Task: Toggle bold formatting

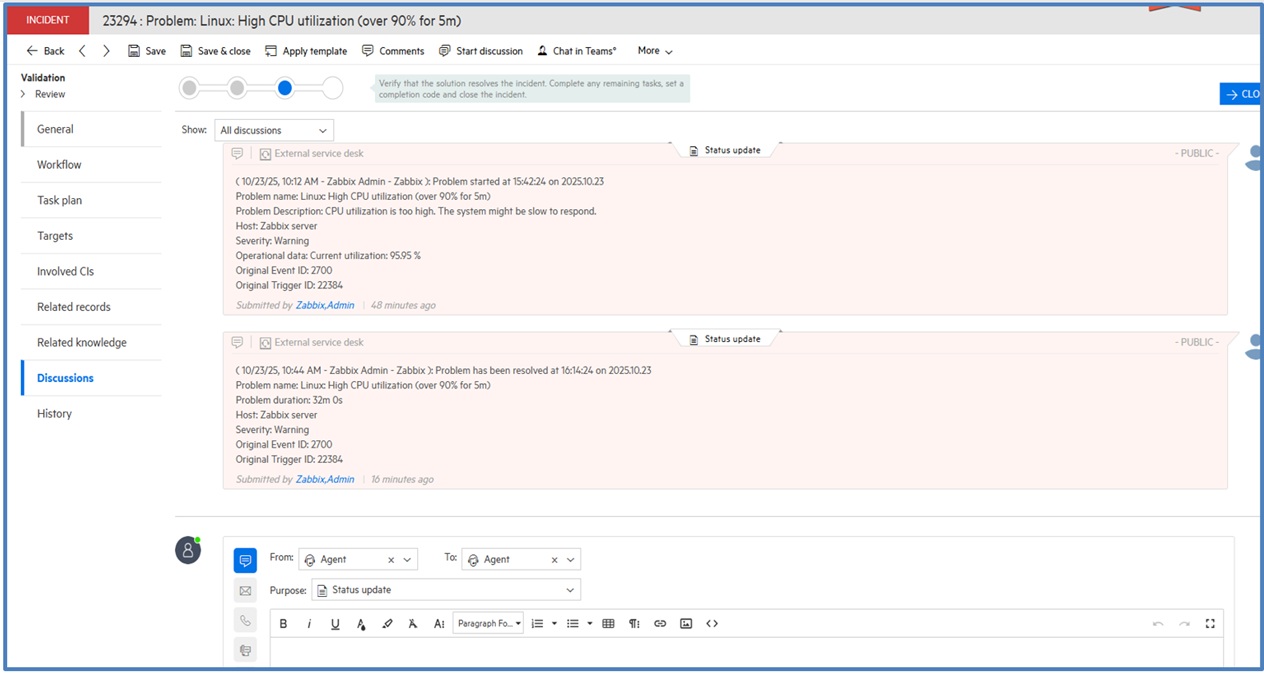Action: [283, 623]
